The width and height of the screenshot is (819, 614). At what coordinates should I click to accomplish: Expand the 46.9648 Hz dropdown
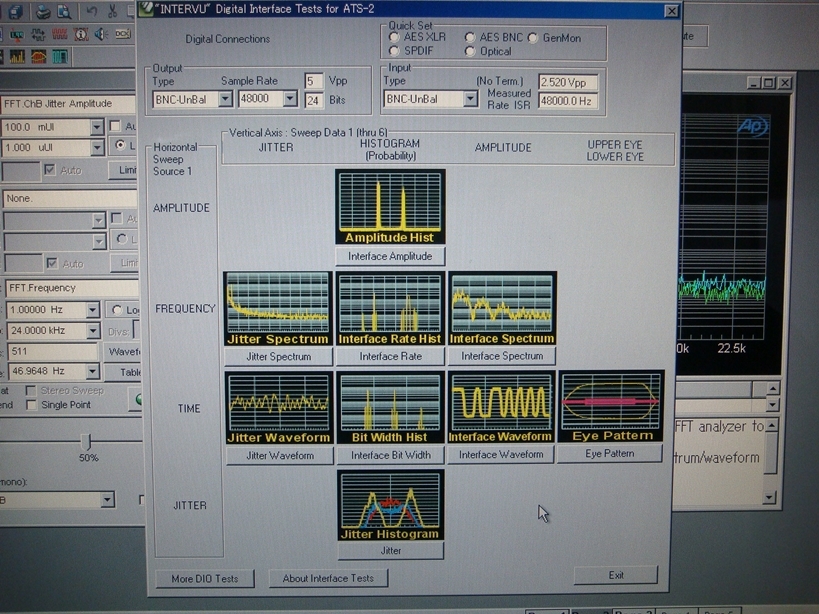click(x=92, y=371)
